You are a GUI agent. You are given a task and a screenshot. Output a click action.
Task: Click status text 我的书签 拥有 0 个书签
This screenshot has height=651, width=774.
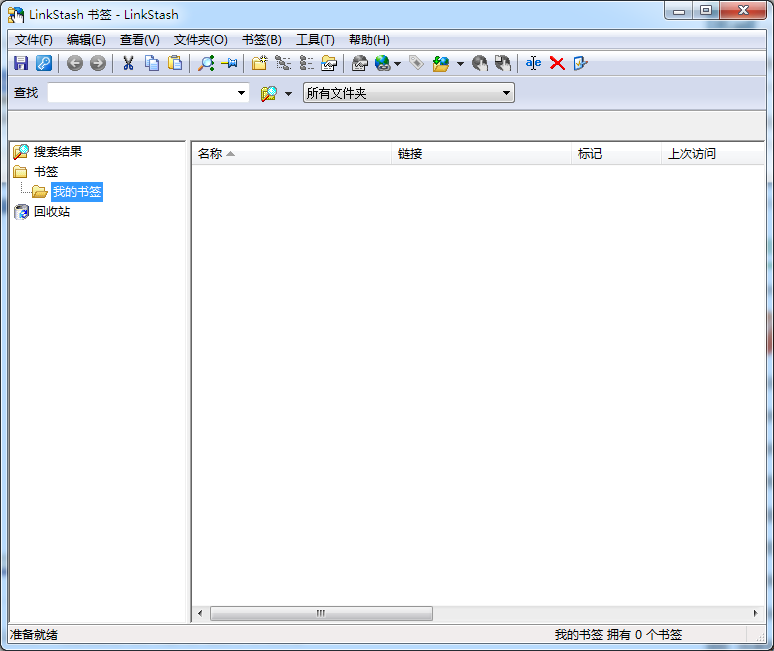coord(618,635)
